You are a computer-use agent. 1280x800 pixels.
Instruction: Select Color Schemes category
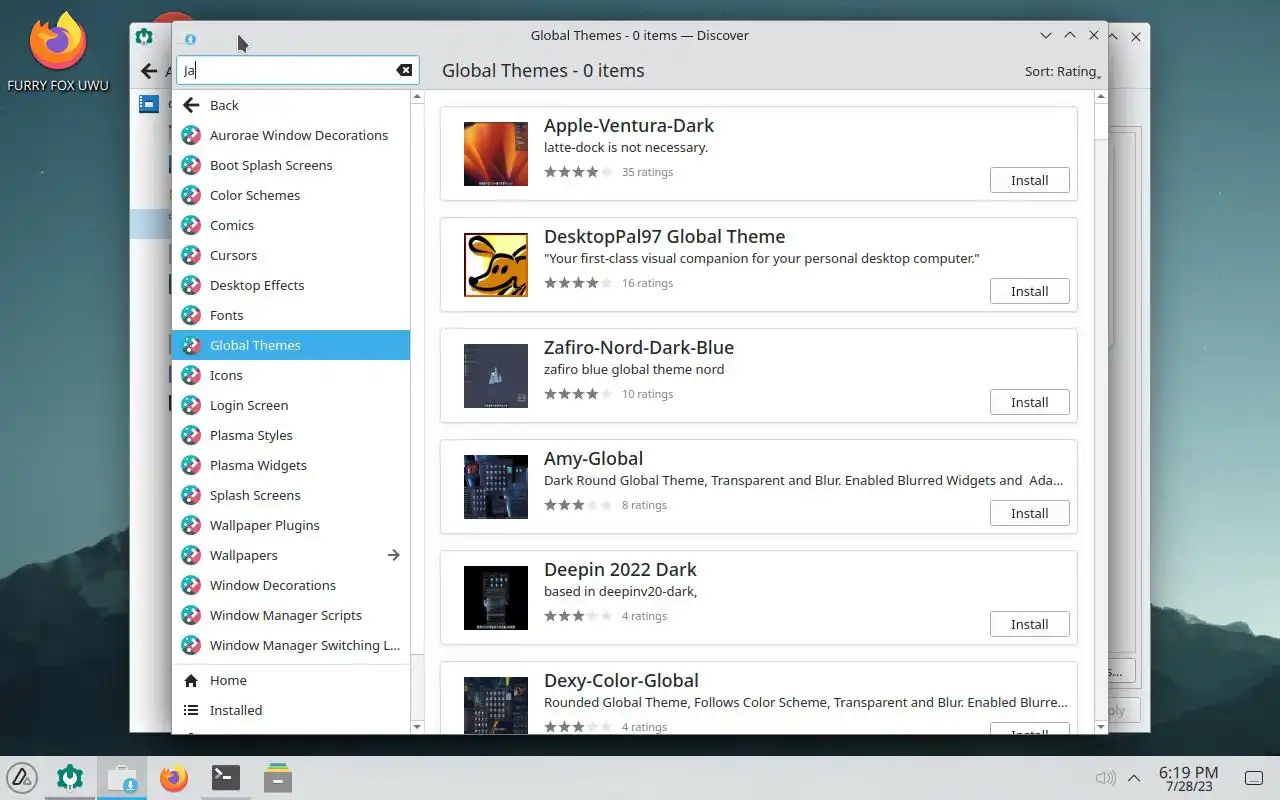pyautogui.click(x=291, y=195)
